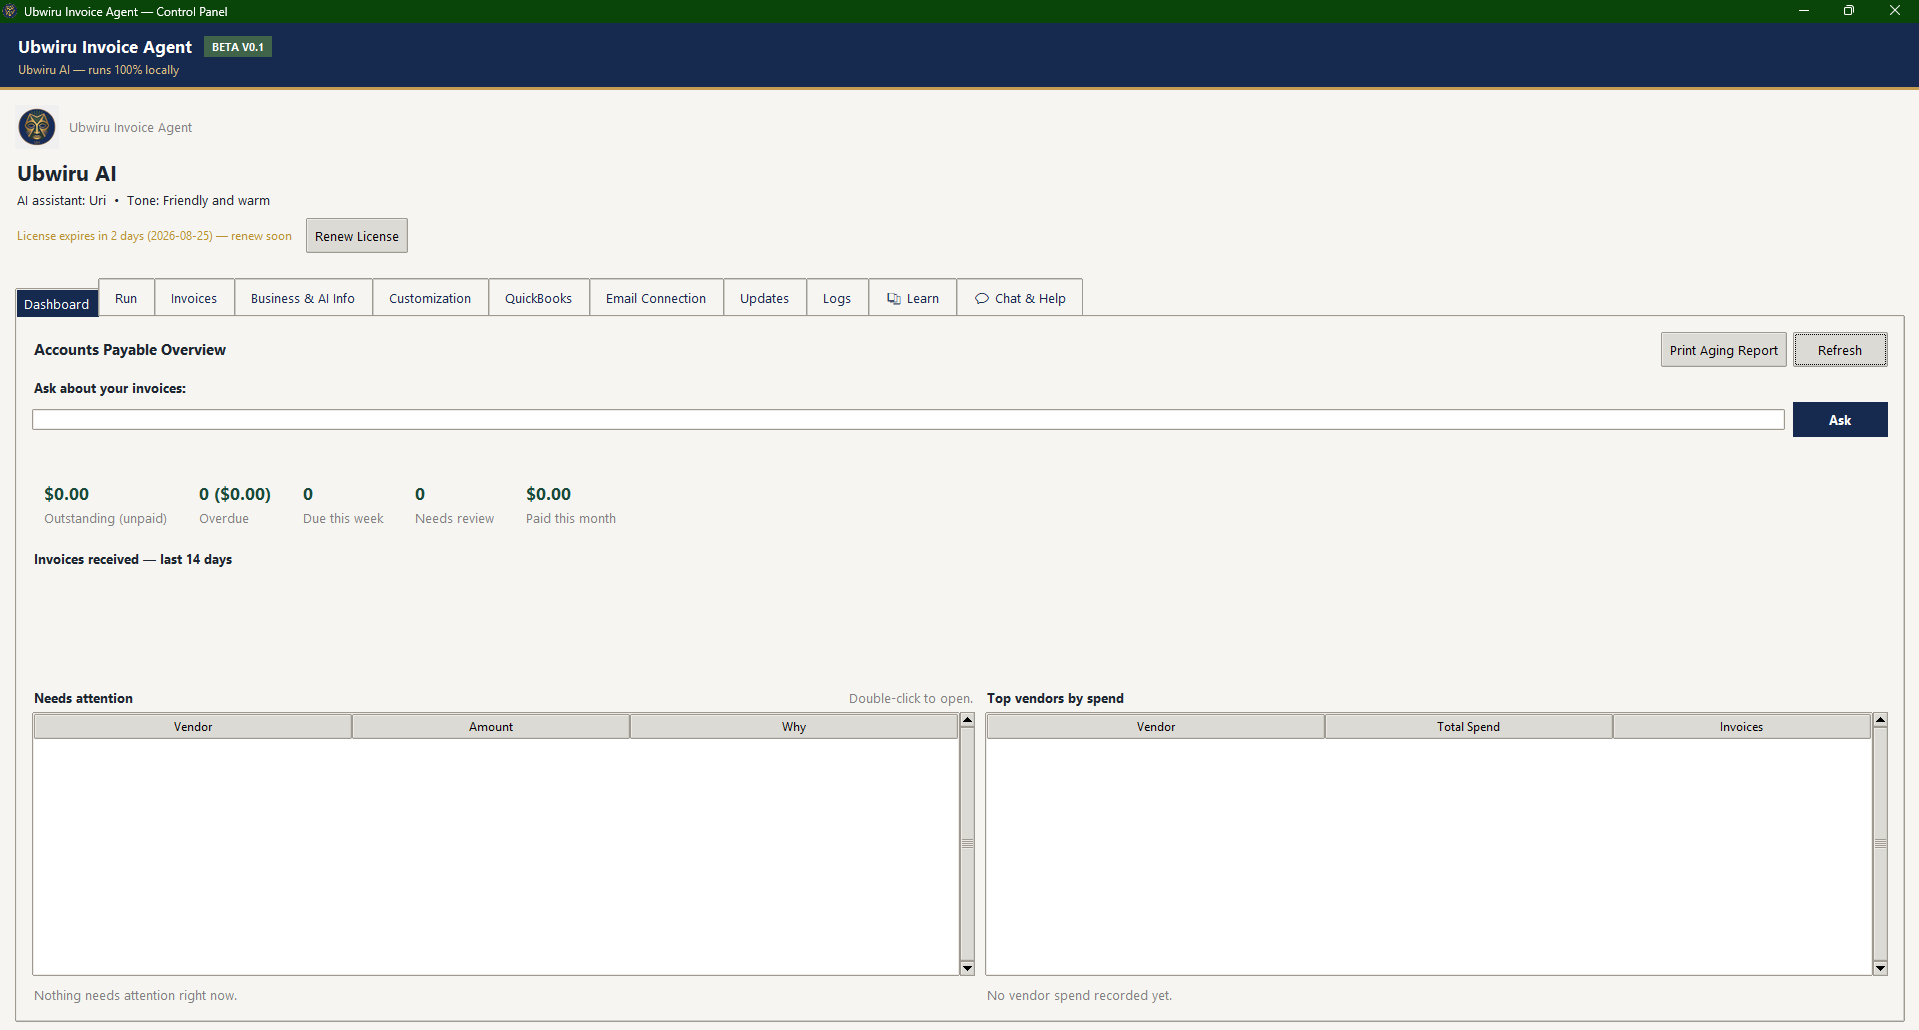
Task: Sort Top vendors by Vendor column
Action: coord(1156,727)
